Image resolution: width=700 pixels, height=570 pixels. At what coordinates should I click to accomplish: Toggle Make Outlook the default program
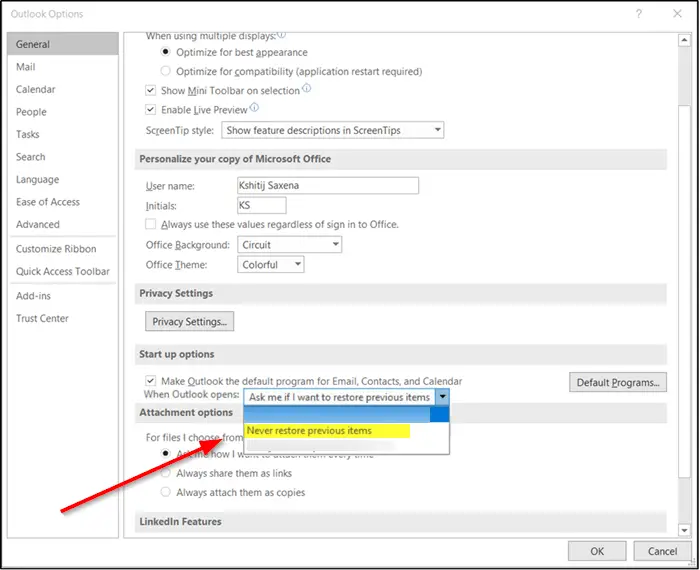pyautogui.click(x=150, y=381)
